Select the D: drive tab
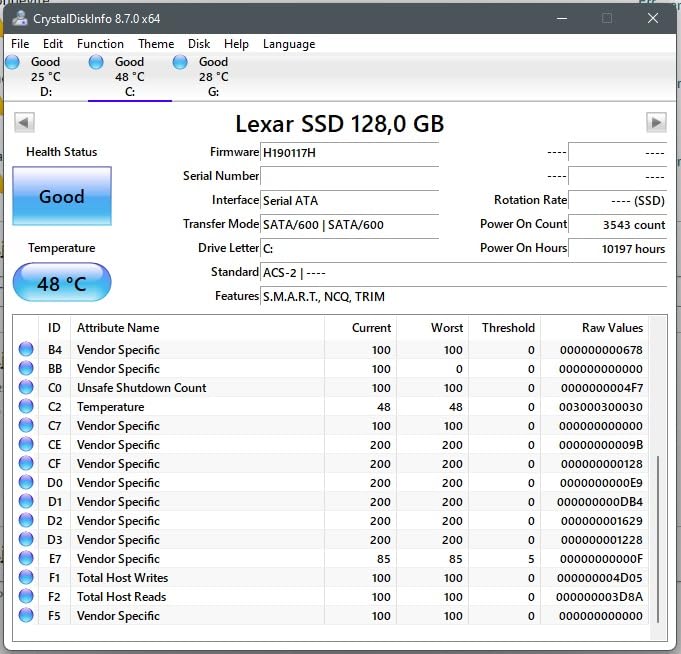The image size is (681, 654). [46, 77]
